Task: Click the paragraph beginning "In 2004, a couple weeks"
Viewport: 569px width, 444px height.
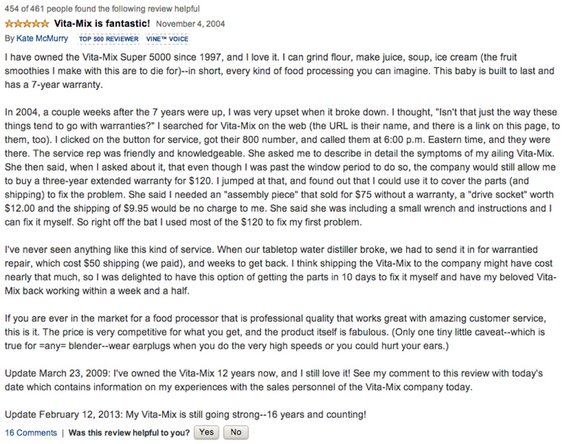Action: pyautogui.click(x=282, y=167)
